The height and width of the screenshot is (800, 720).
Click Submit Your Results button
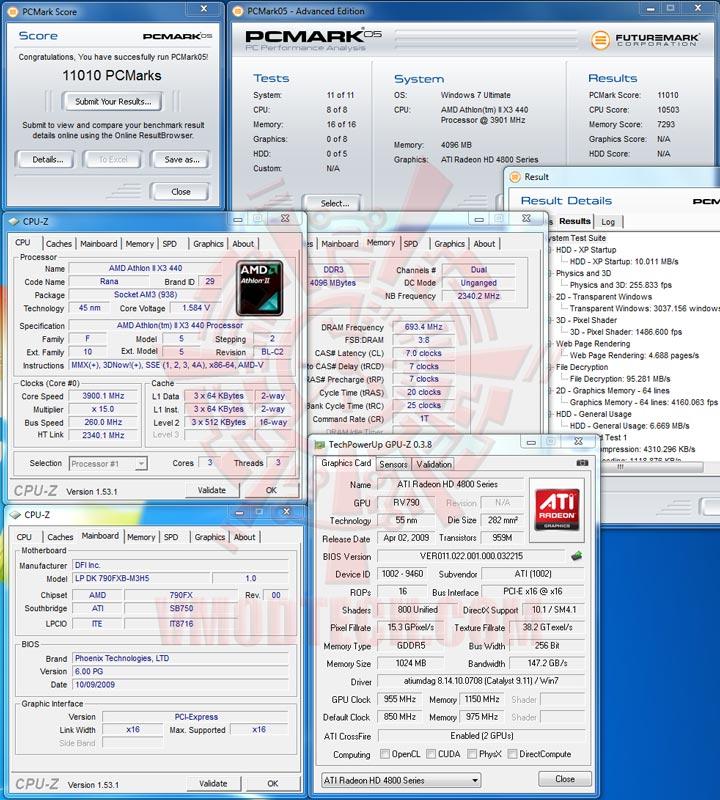113,102
